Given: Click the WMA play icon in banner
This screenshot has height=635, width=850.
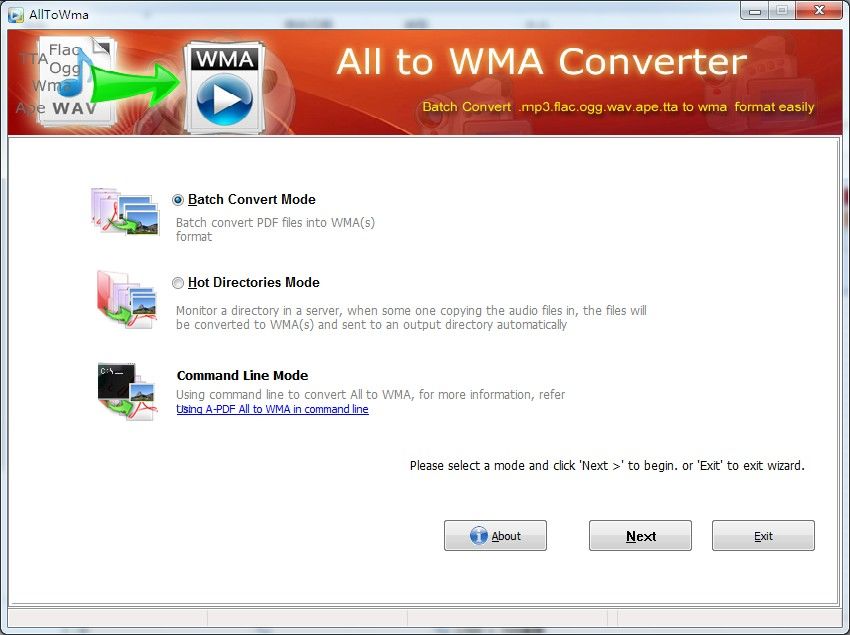Looking at the screenshot, I should tap(224, 87).
